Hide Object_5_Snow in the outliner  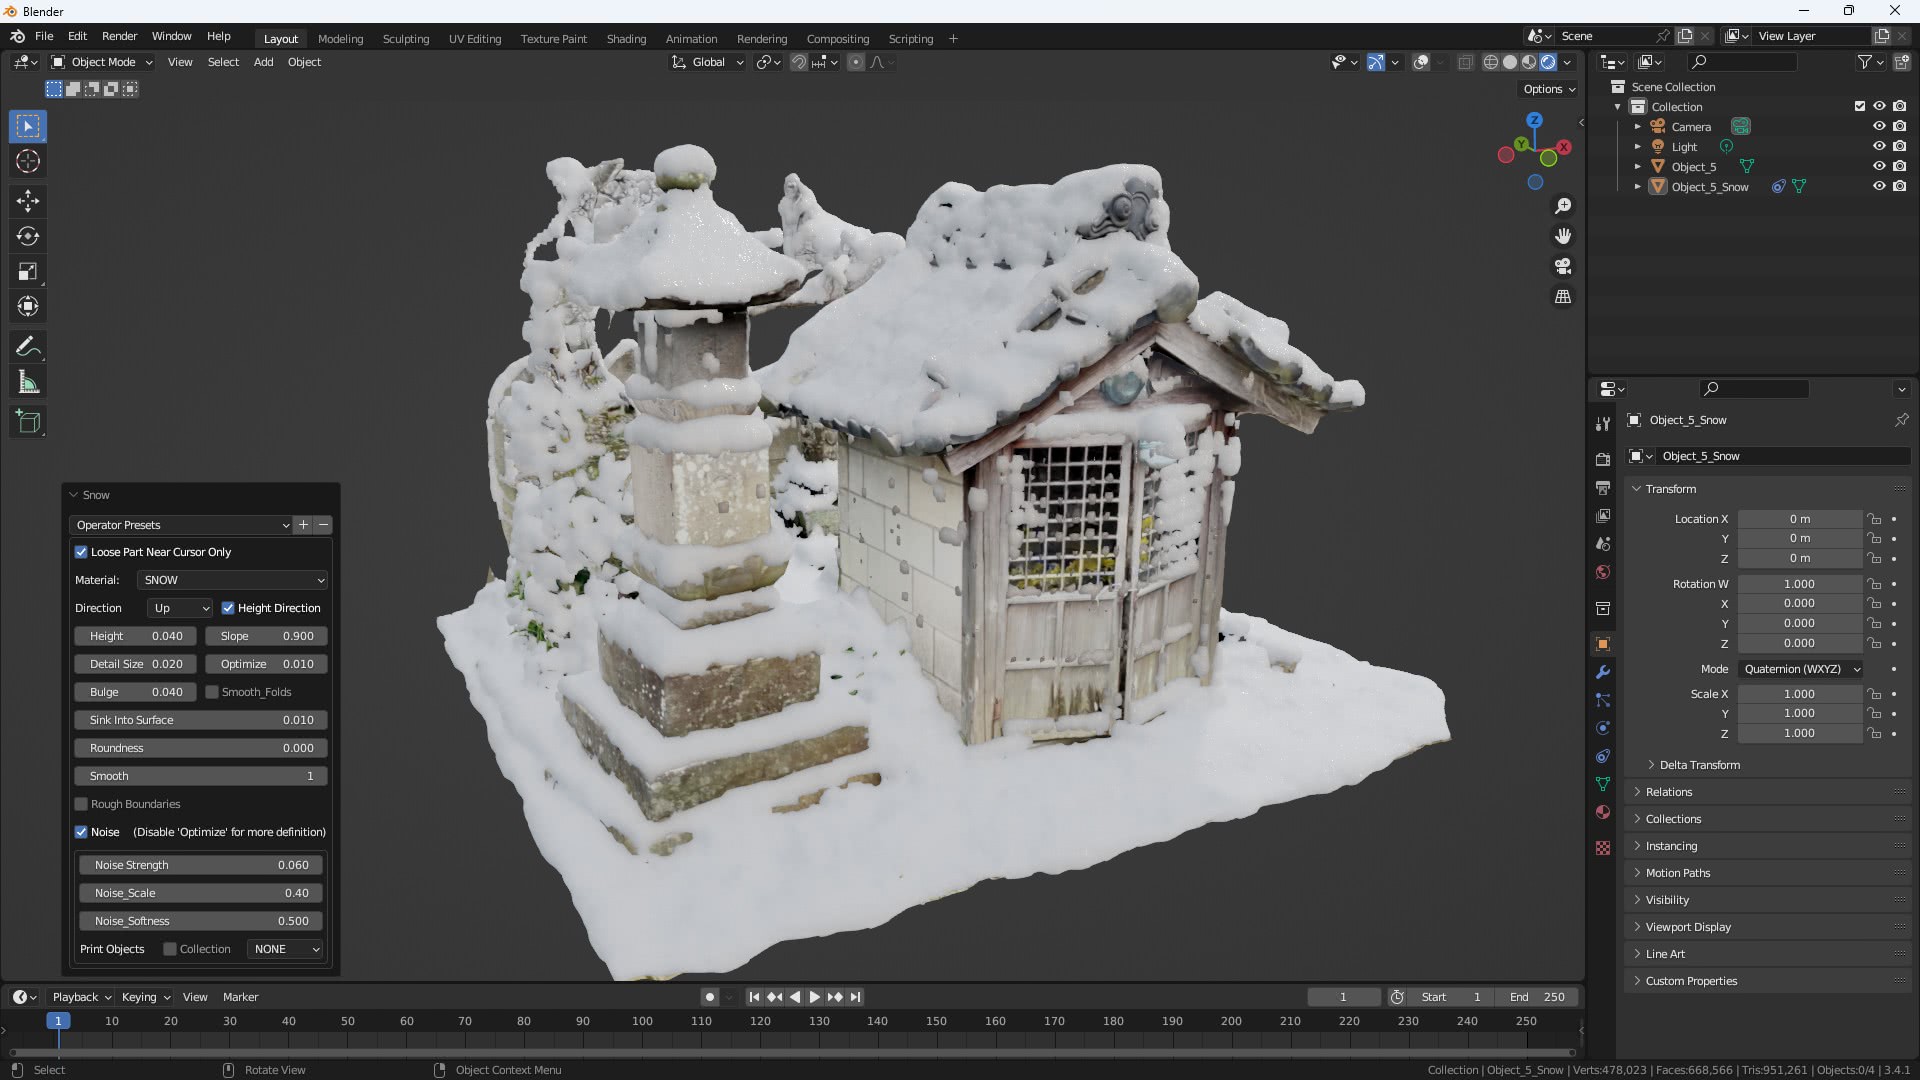1879,187
